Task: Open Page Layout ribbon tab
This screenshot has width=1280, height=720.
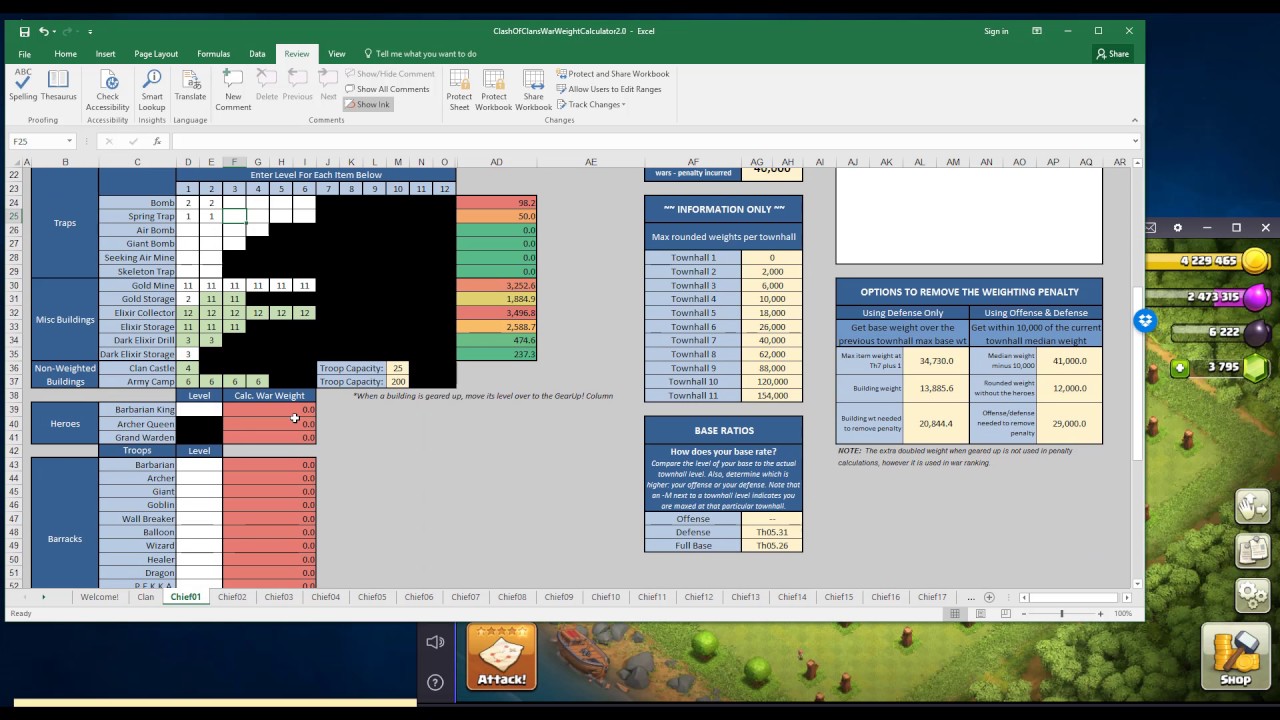Action: (x=156, y=54)
